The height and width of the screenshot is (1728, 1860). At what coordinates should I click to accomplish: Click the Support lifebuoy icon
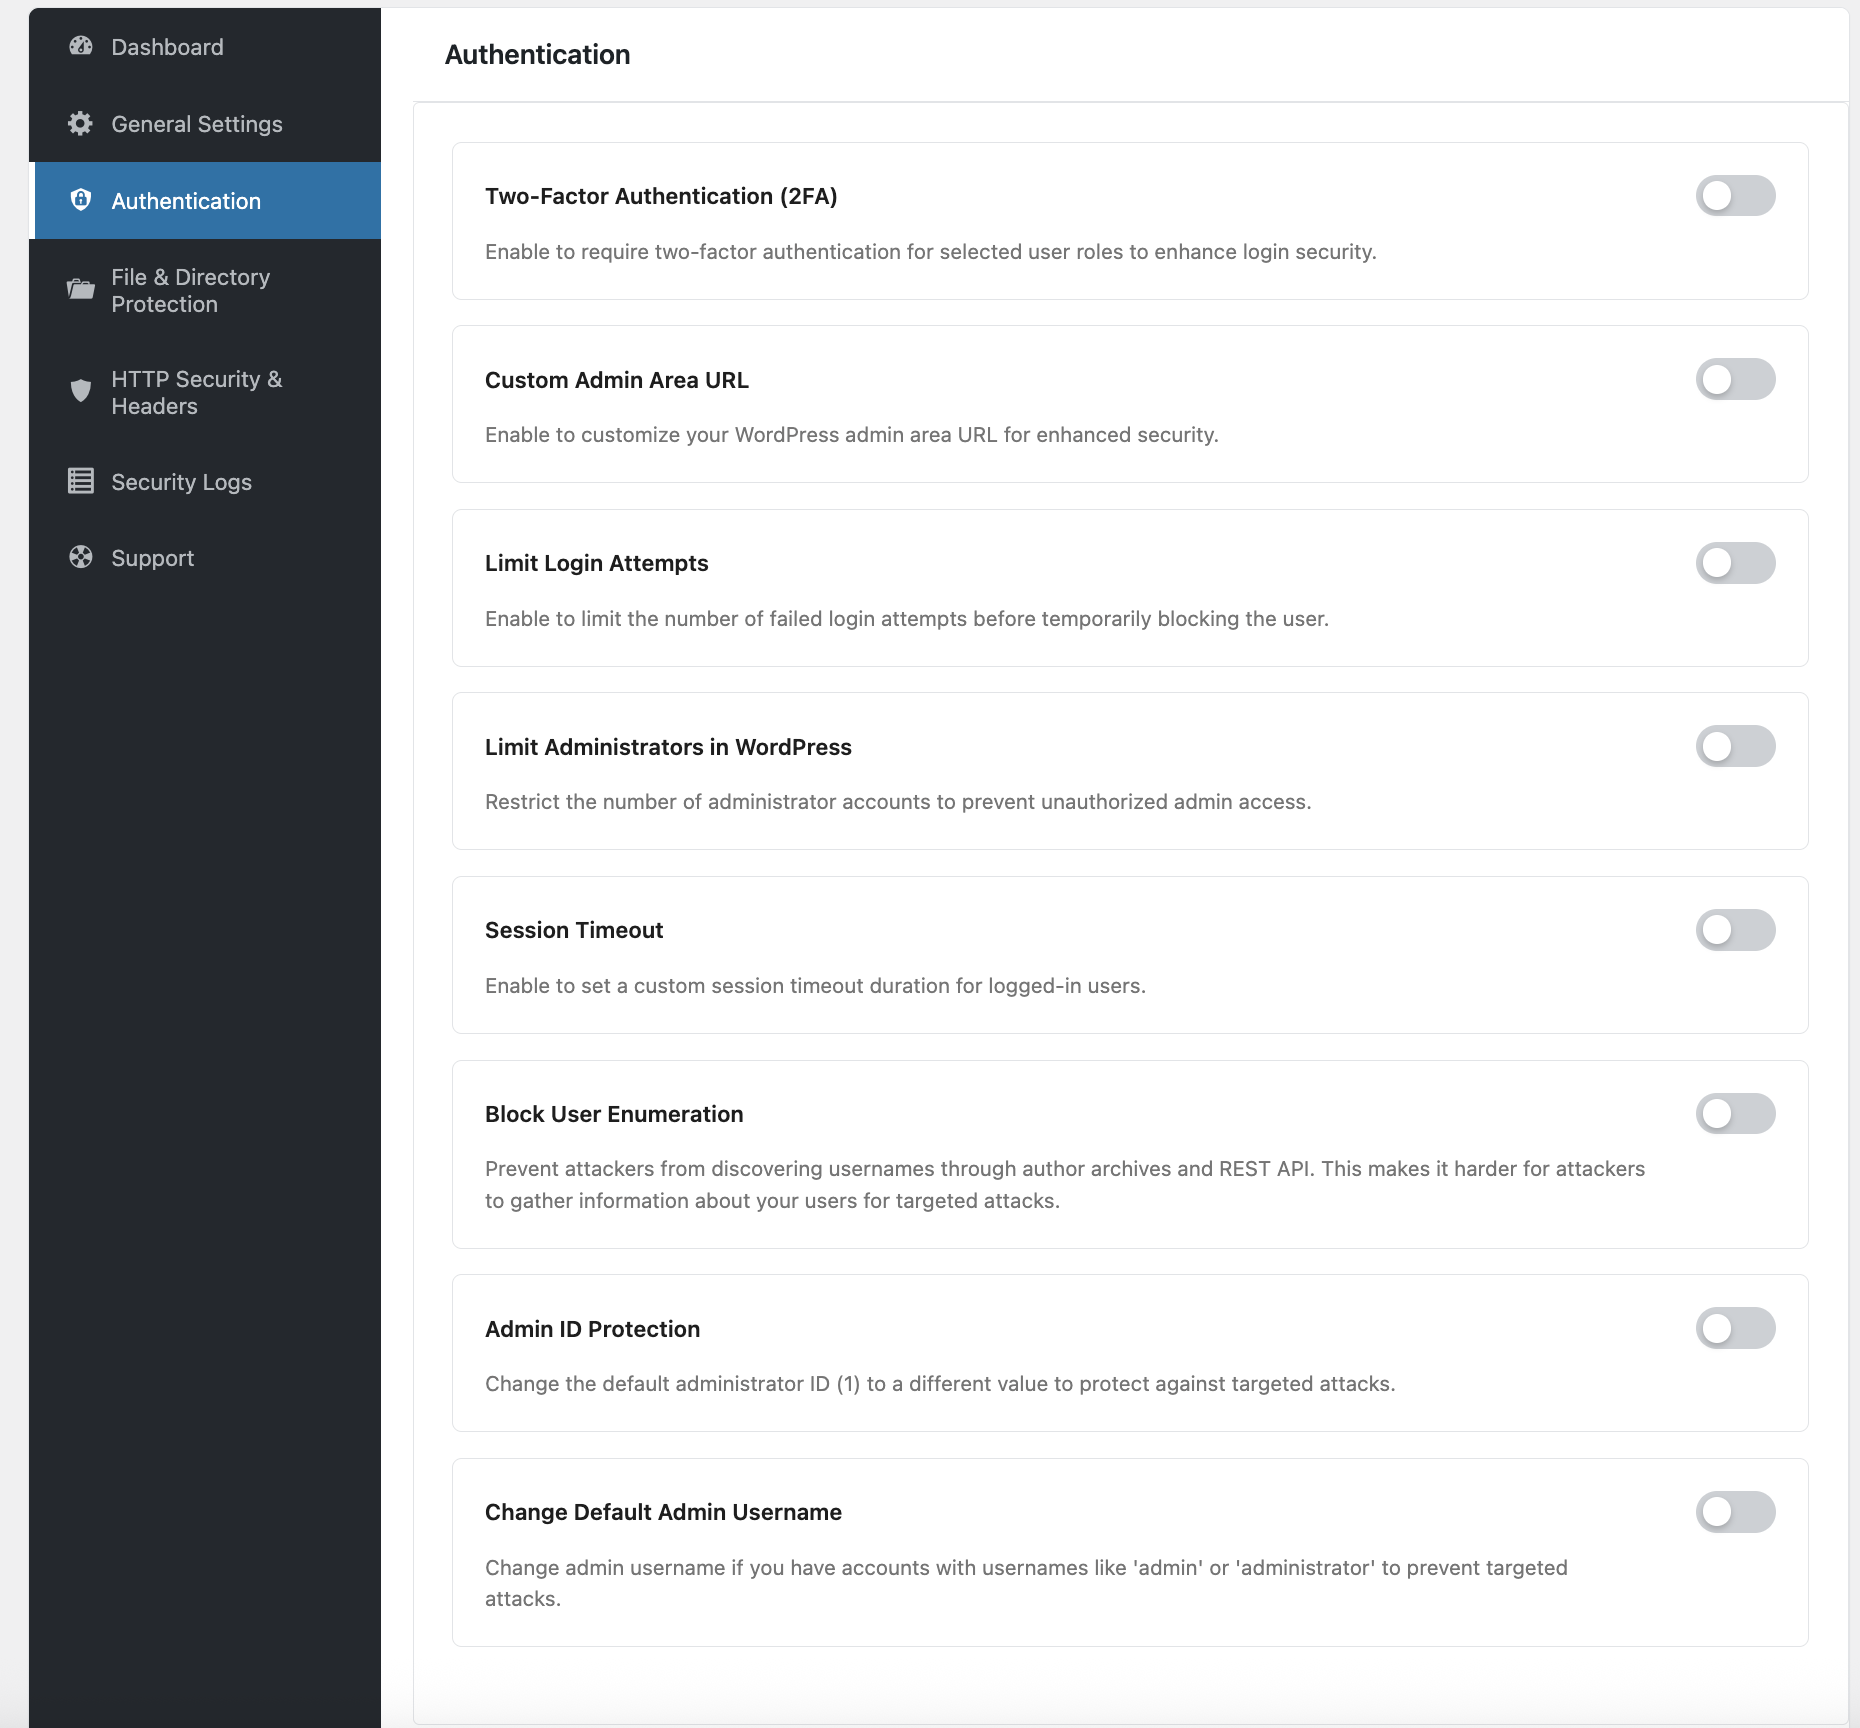pos(81,558)
